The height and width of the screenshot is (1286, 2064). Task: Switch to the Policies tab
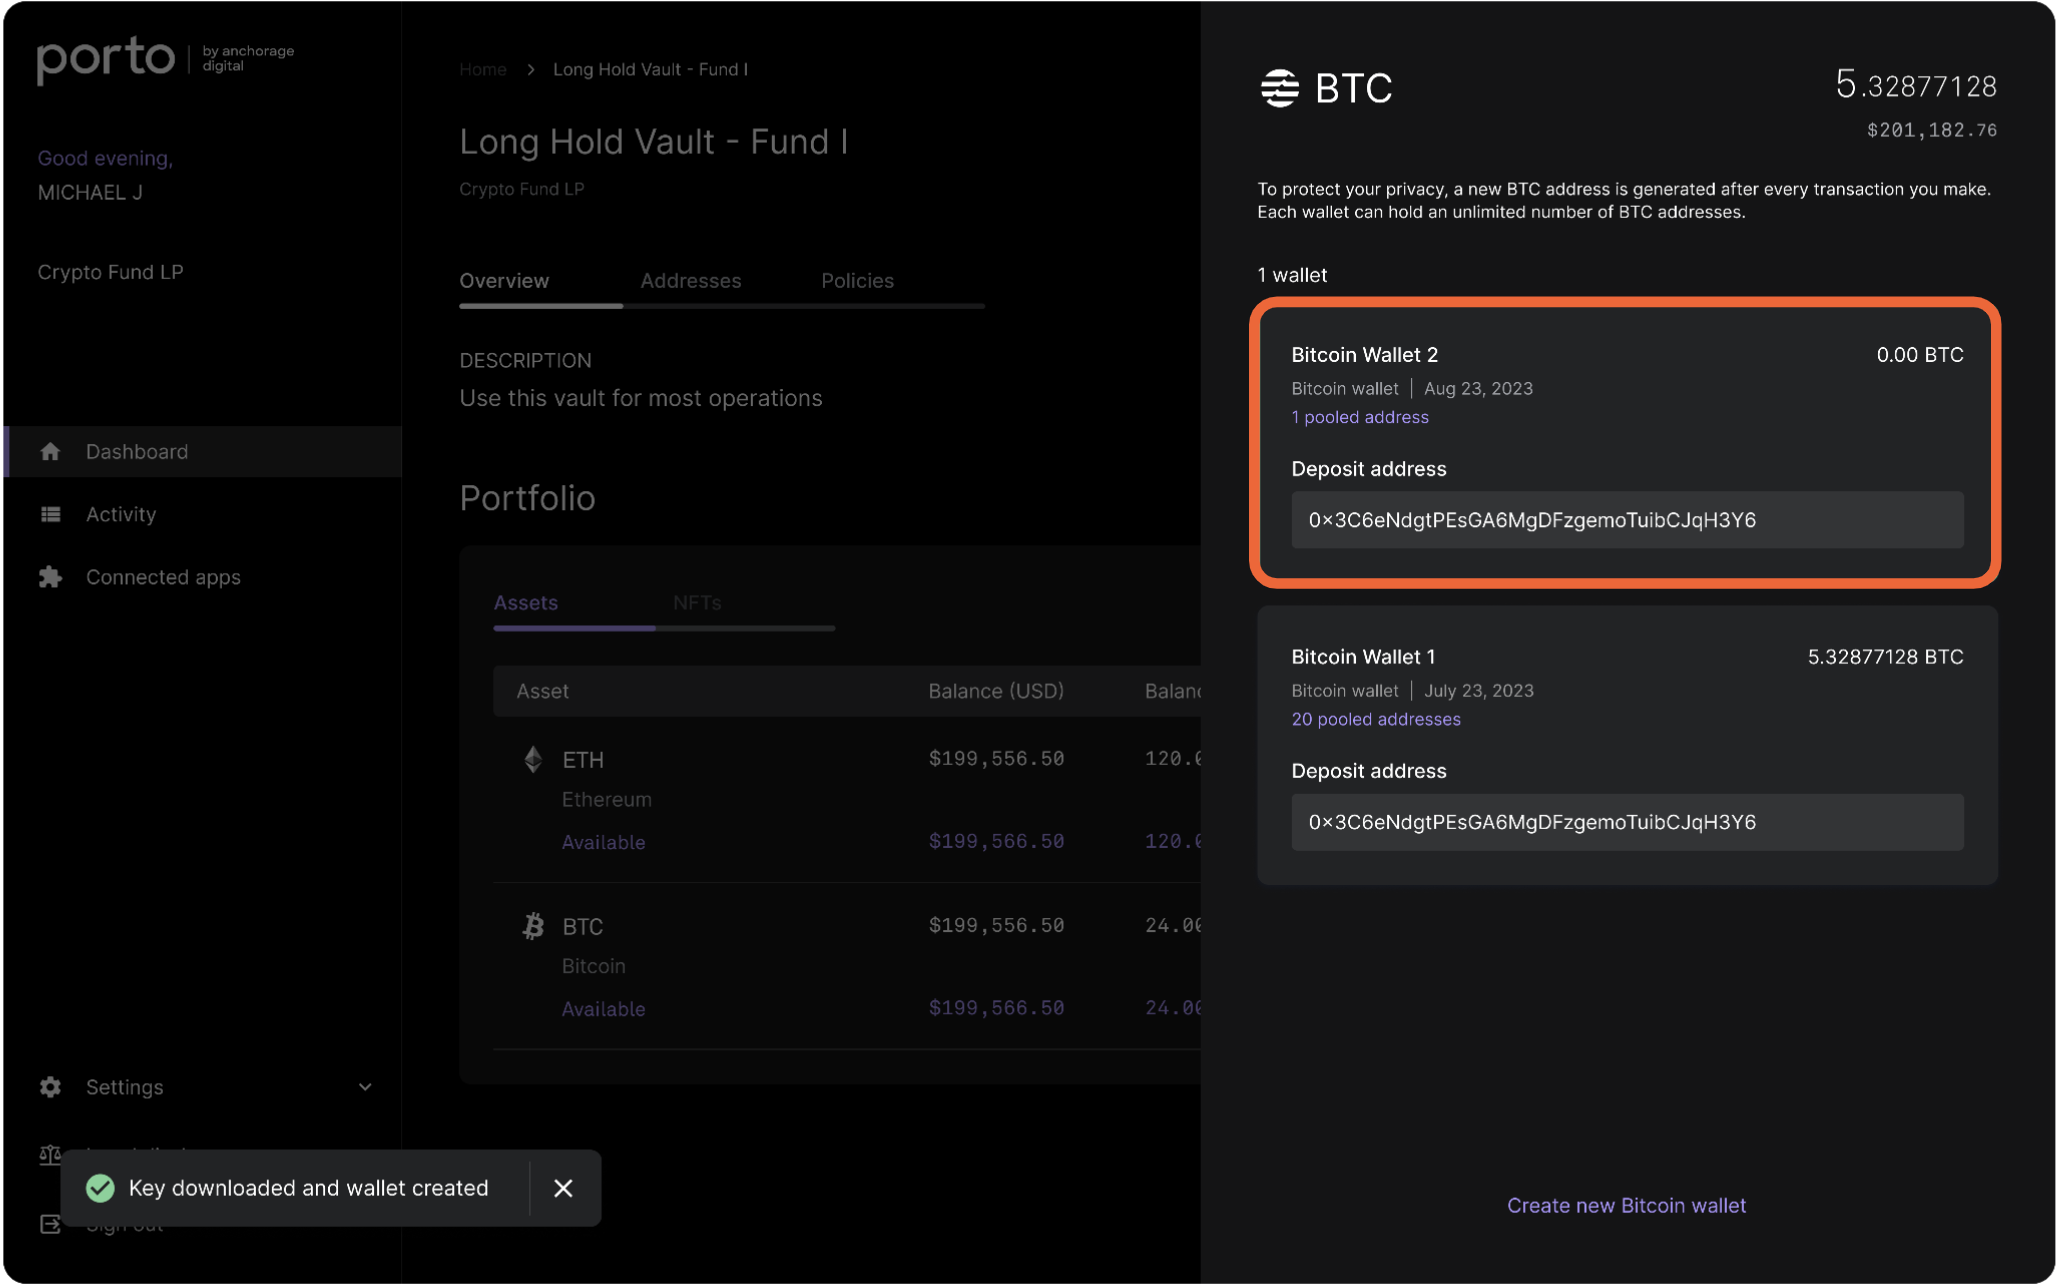pos(857,281)
